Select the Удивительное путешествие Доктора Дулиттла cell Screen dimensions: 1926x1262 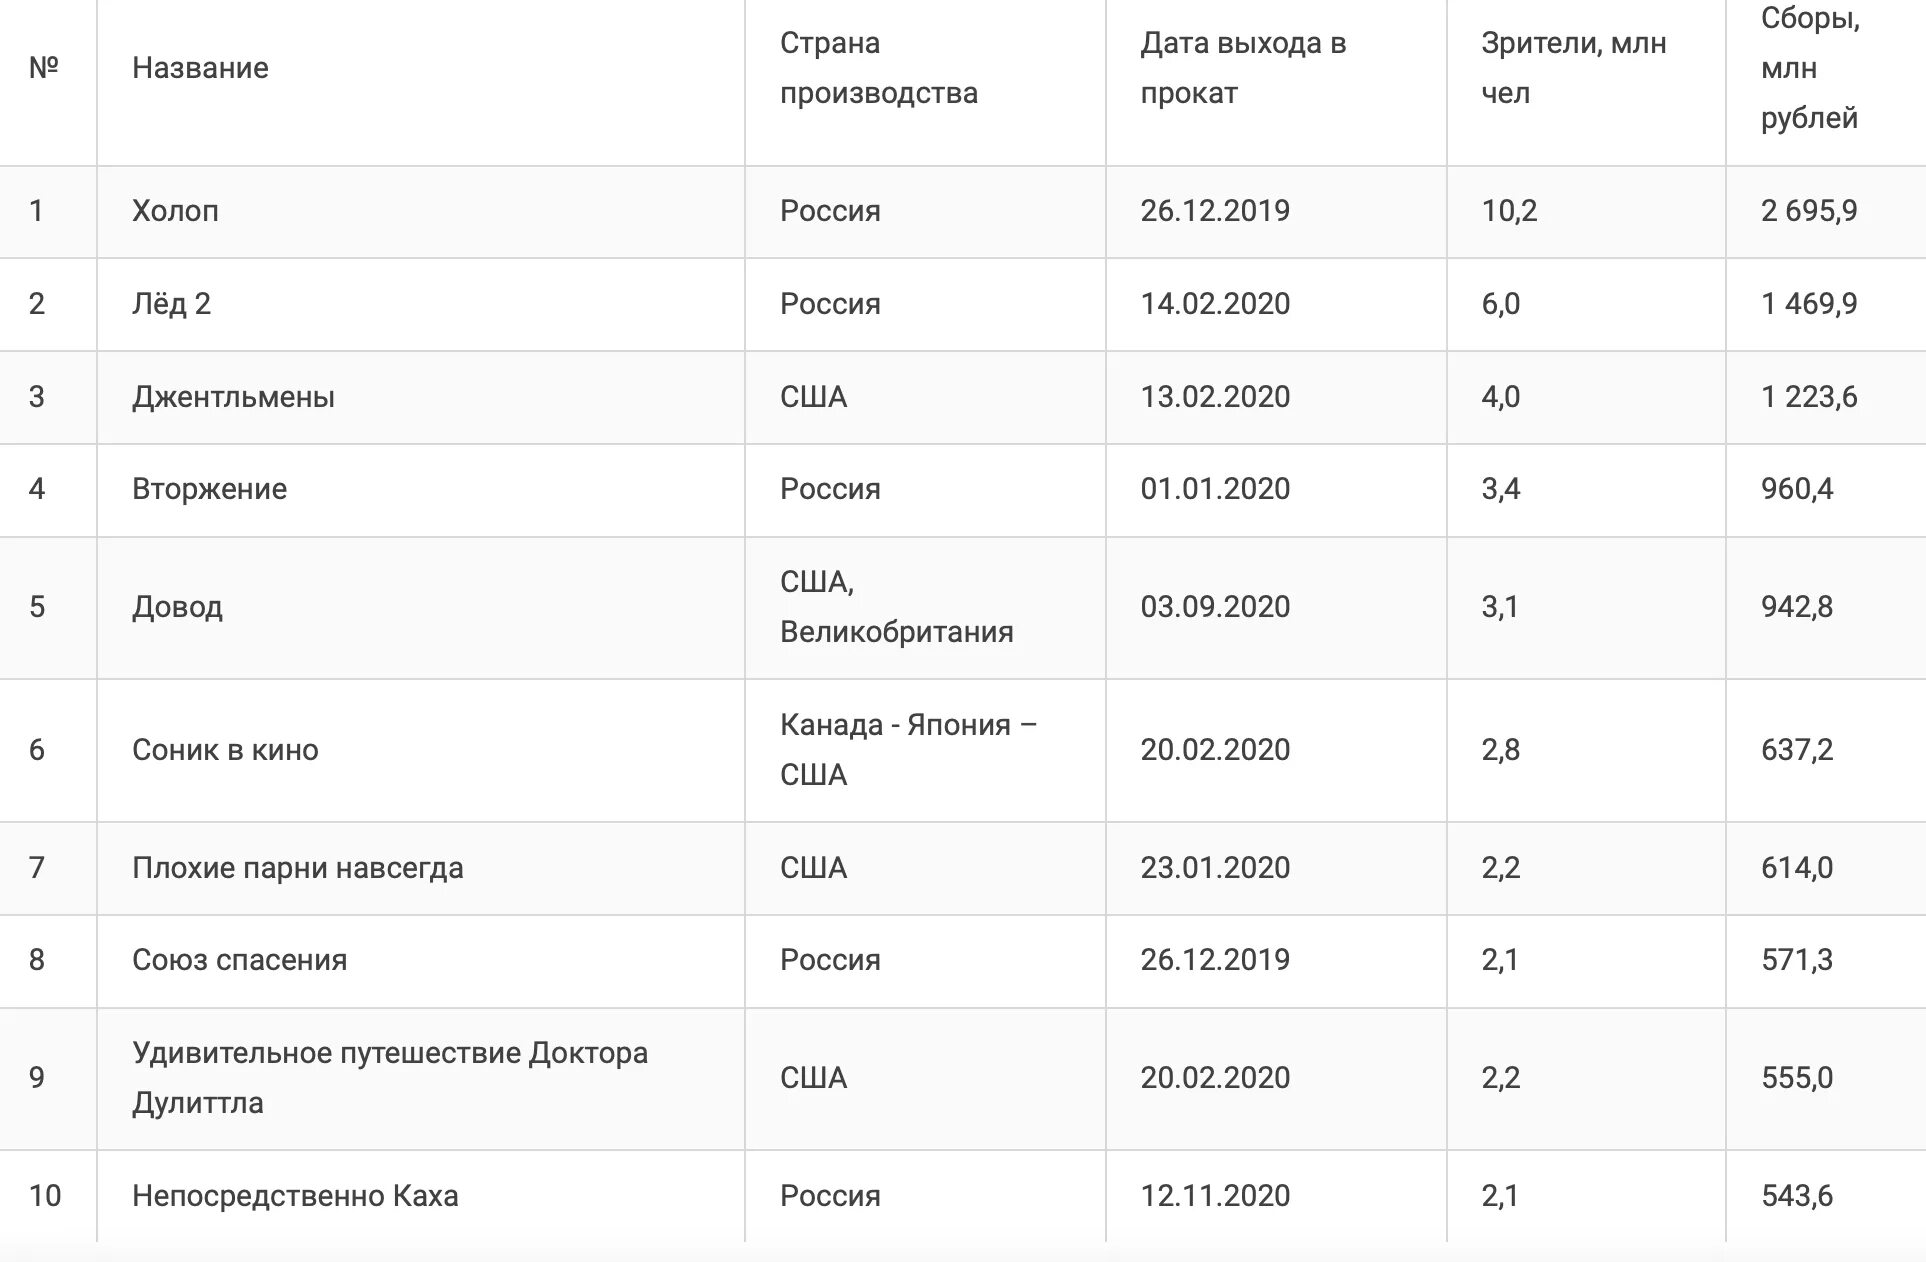(x=390, y=1078)
